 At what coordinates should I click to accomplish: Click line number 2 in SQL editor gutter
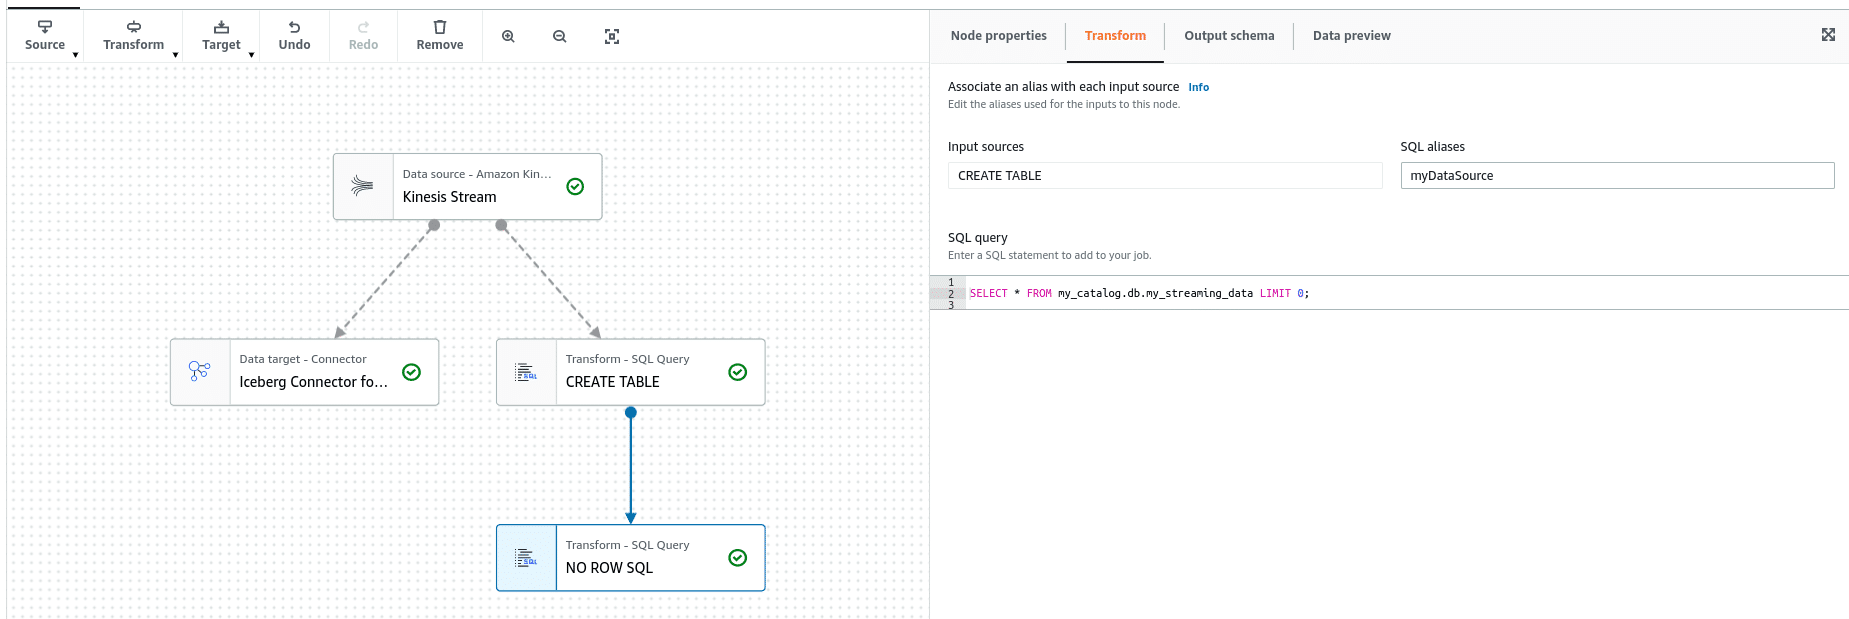pos(951,294)
